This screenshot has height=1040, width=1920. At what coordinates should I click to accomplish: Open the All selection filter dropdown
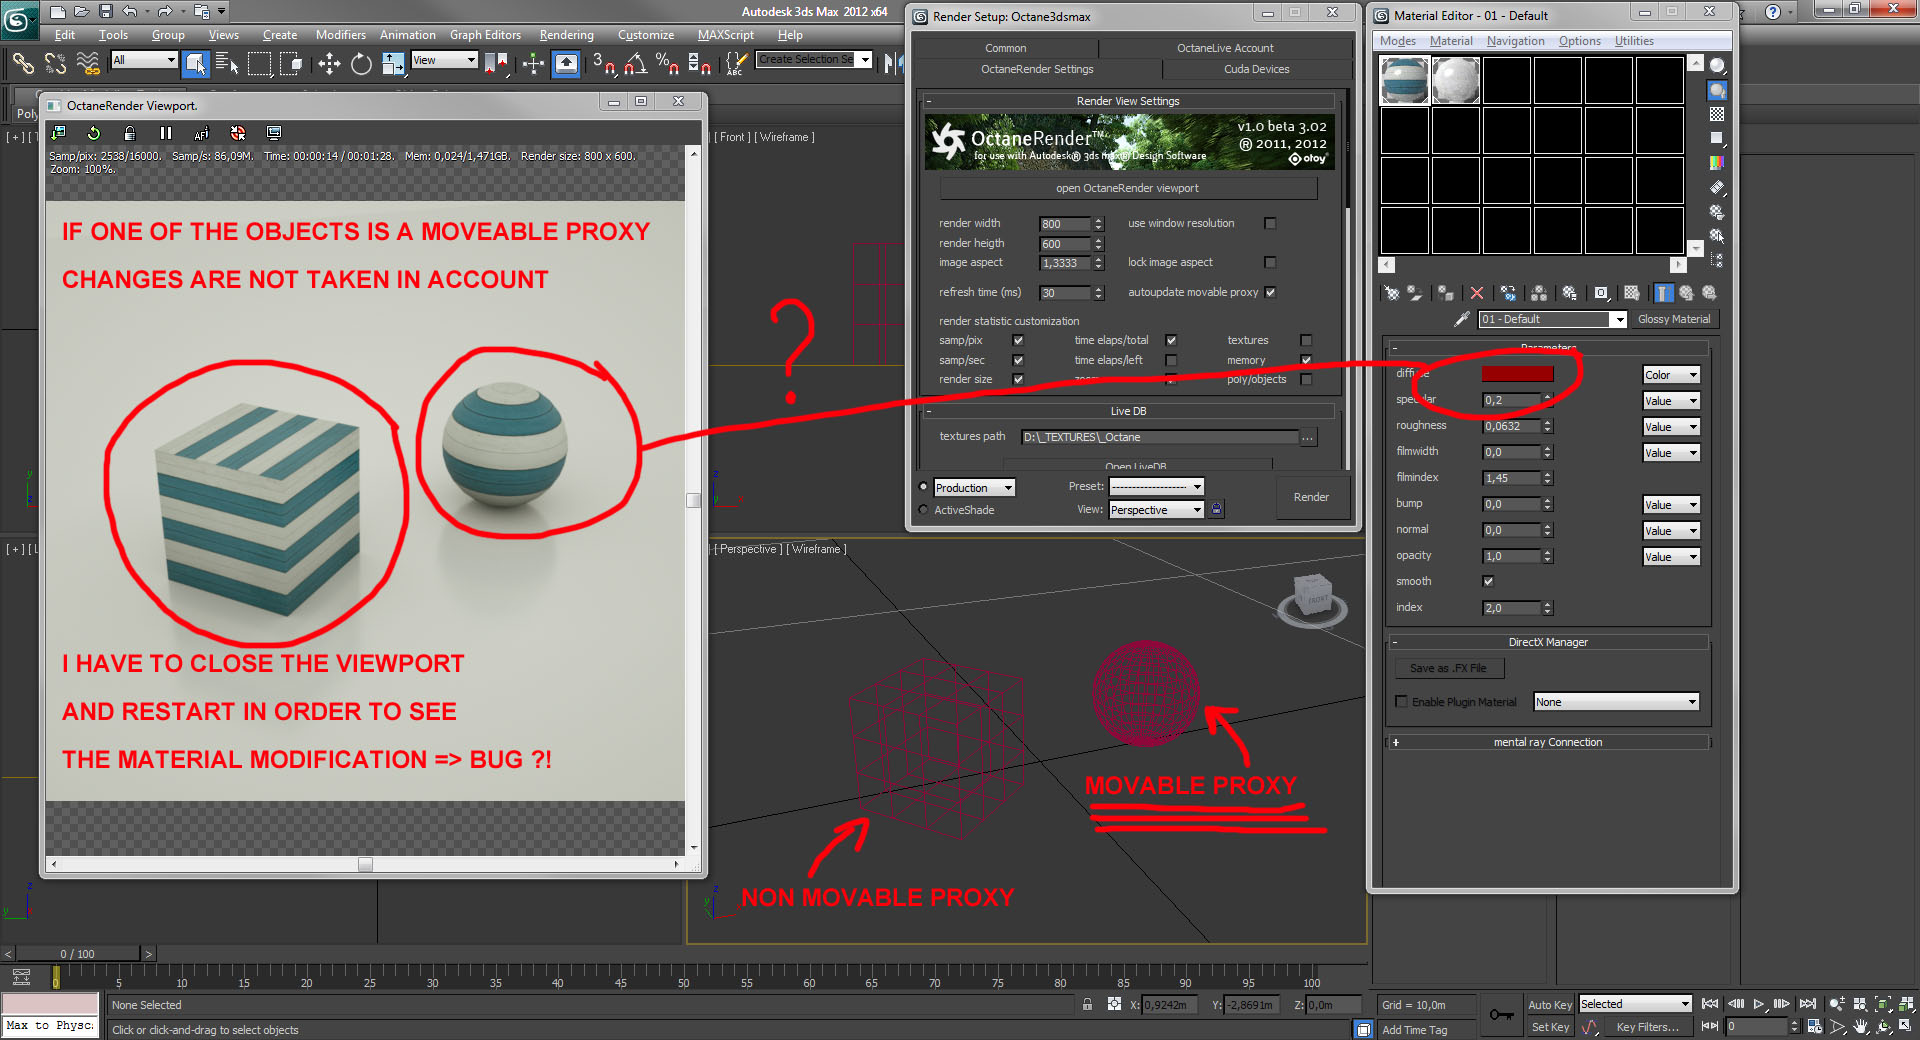tap(145, 60)
